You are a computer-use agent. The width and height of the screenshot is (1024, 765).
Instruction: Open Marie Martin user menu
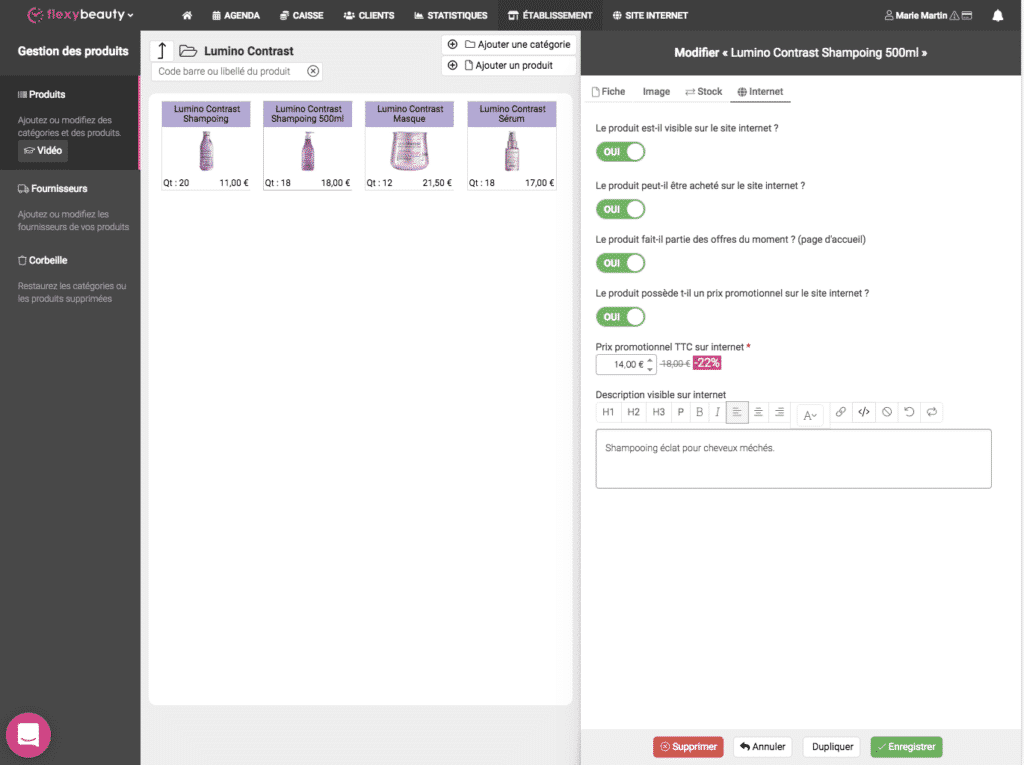tap(916, 15)
